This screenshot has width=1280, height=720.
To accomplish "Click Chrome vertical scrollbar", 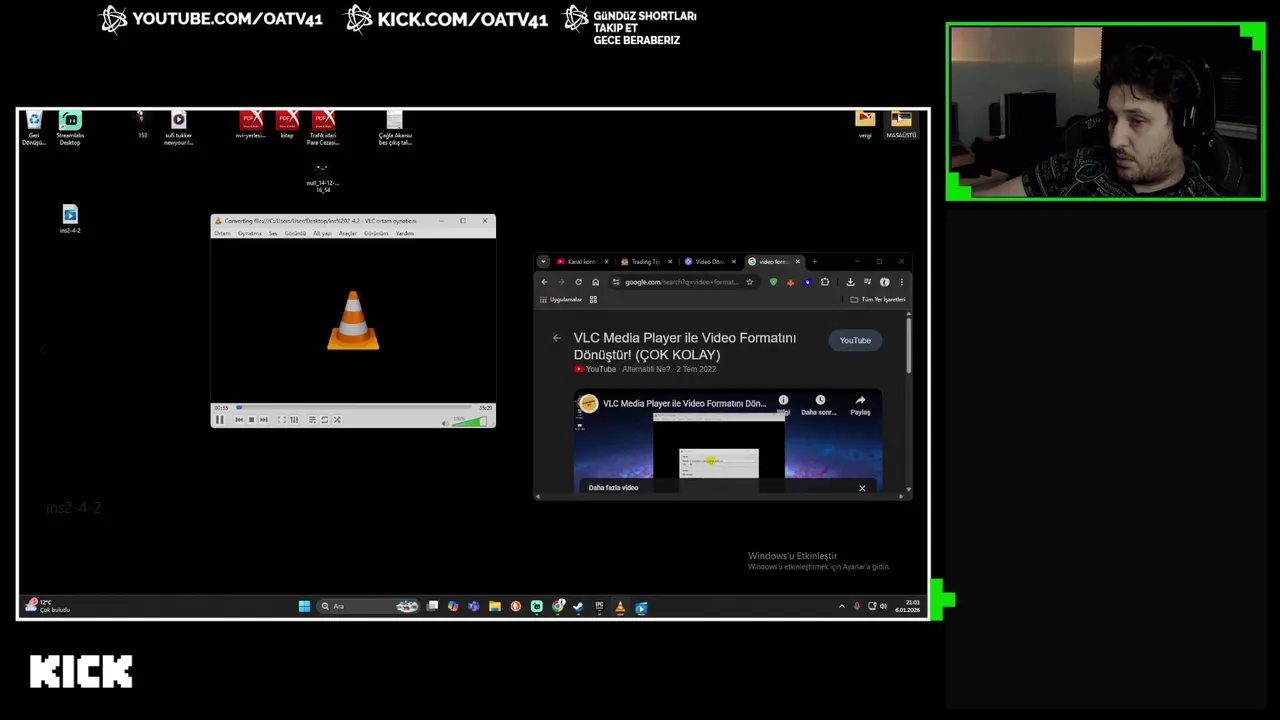I will (x=908, y=345).
